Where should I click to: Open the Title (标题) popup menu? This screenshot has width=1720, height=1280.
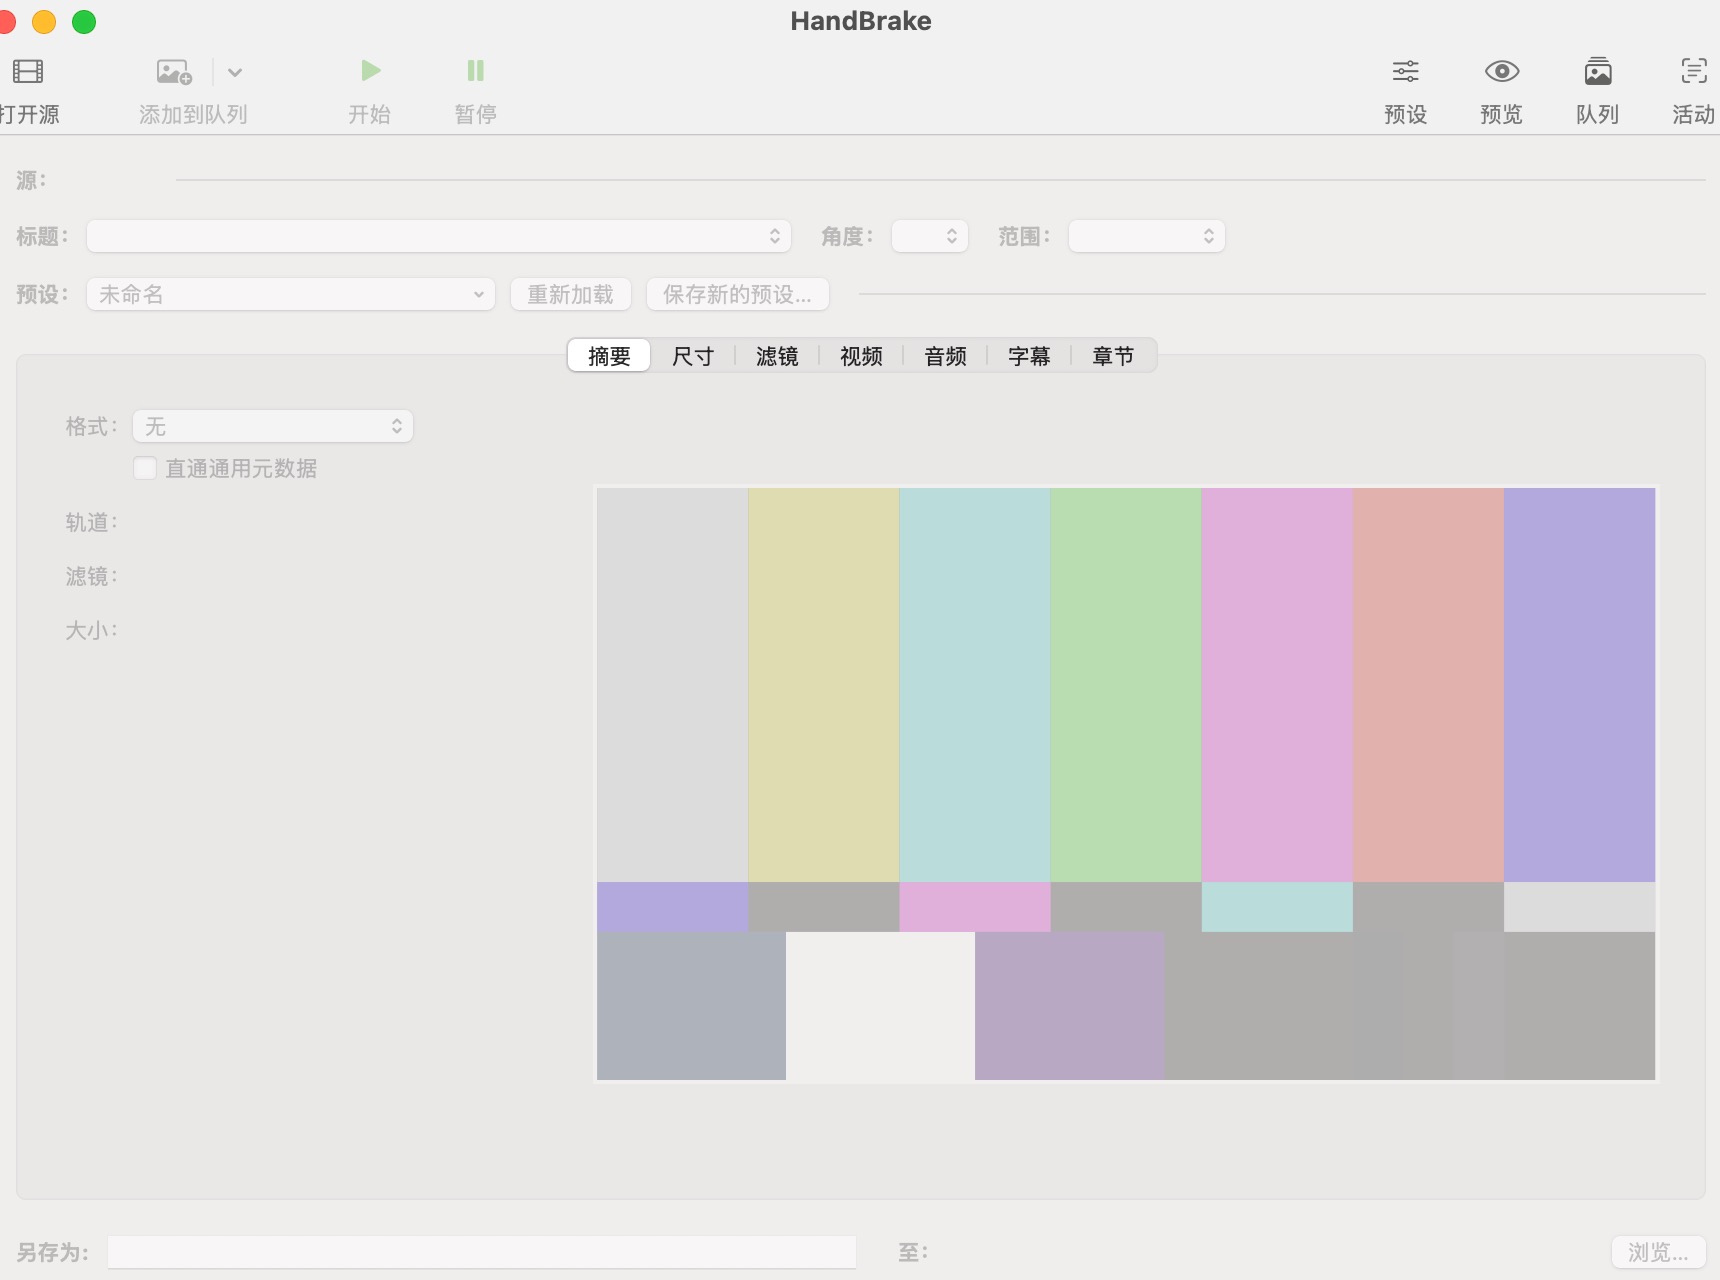click(439, 236)
